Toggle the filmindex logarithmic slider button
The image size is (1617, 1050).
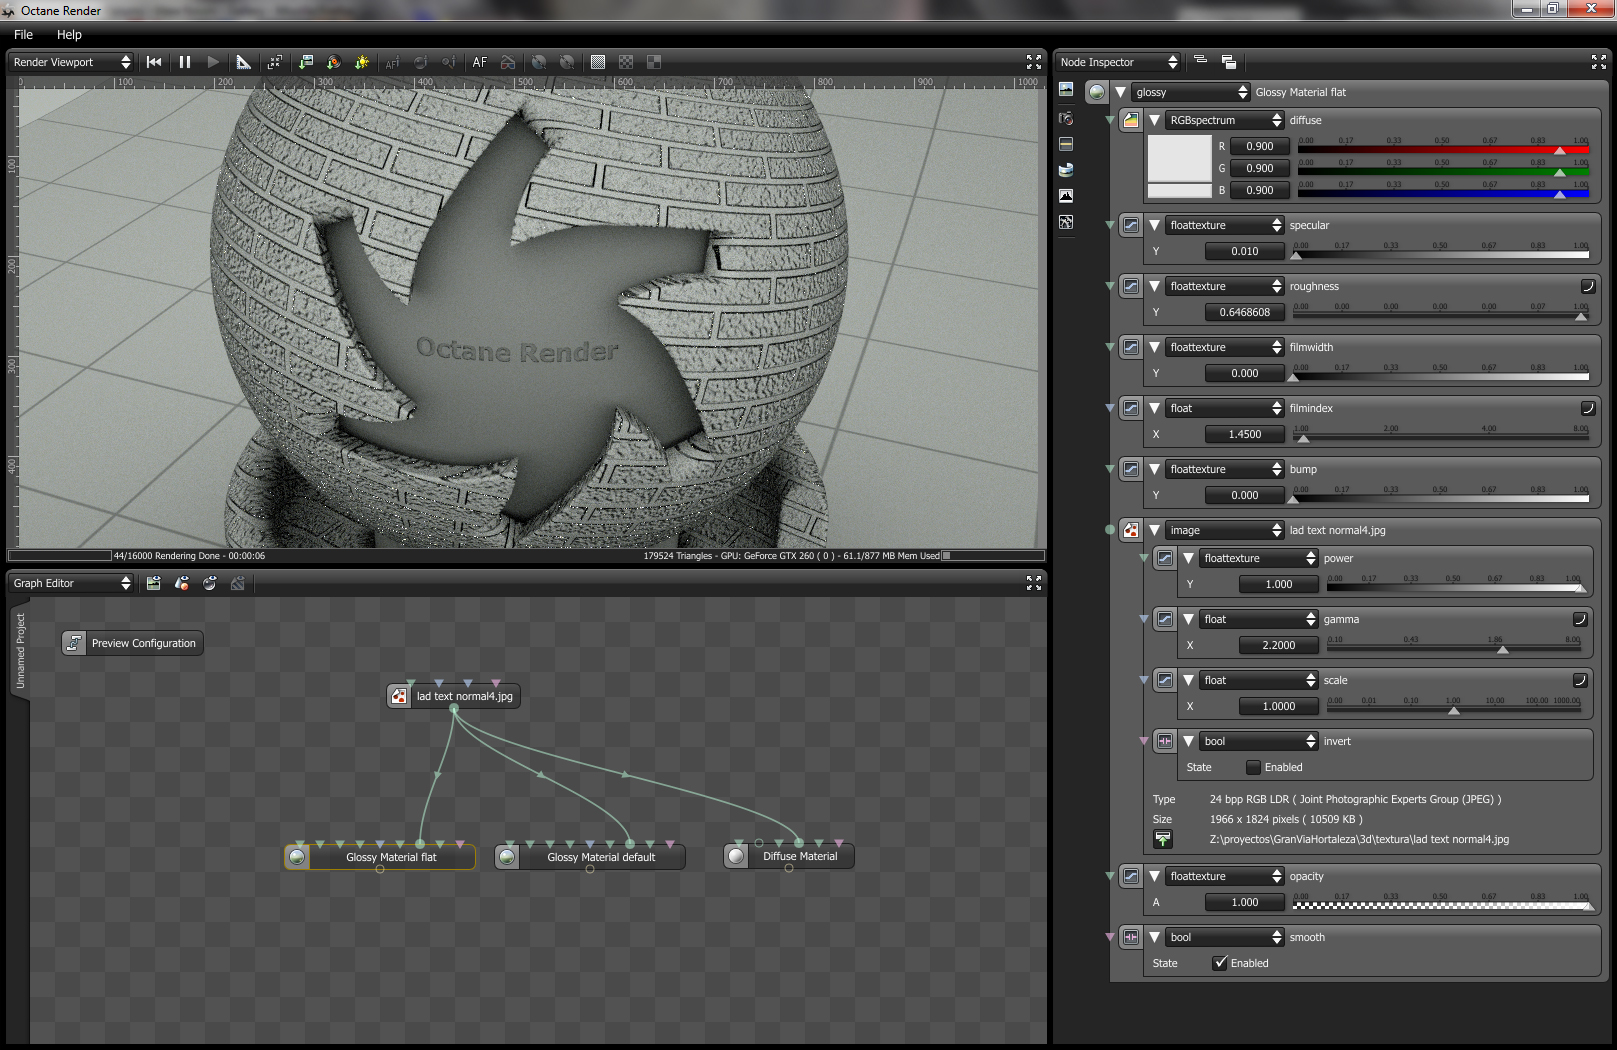pyautogui.click(x=1587, y=408)
